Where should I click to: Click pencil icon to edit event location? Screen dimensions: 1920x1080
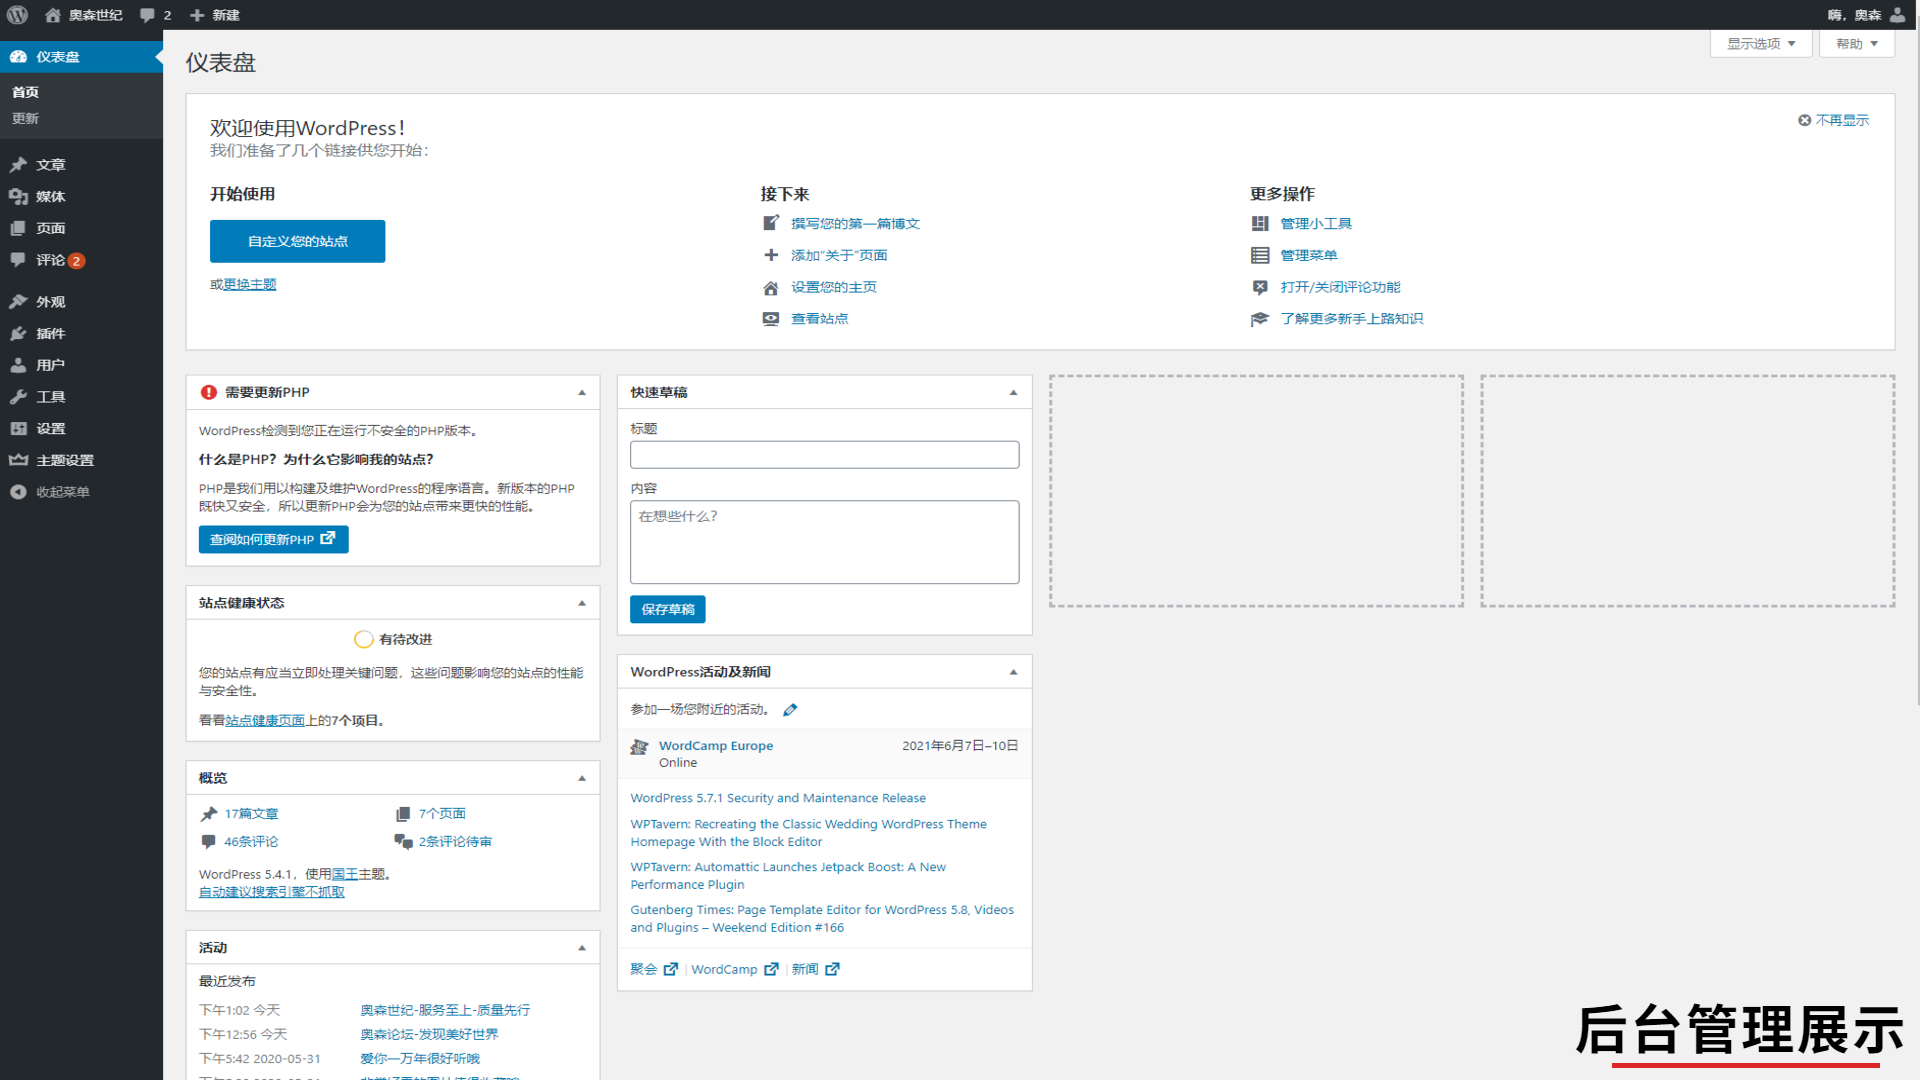[790, 710]
